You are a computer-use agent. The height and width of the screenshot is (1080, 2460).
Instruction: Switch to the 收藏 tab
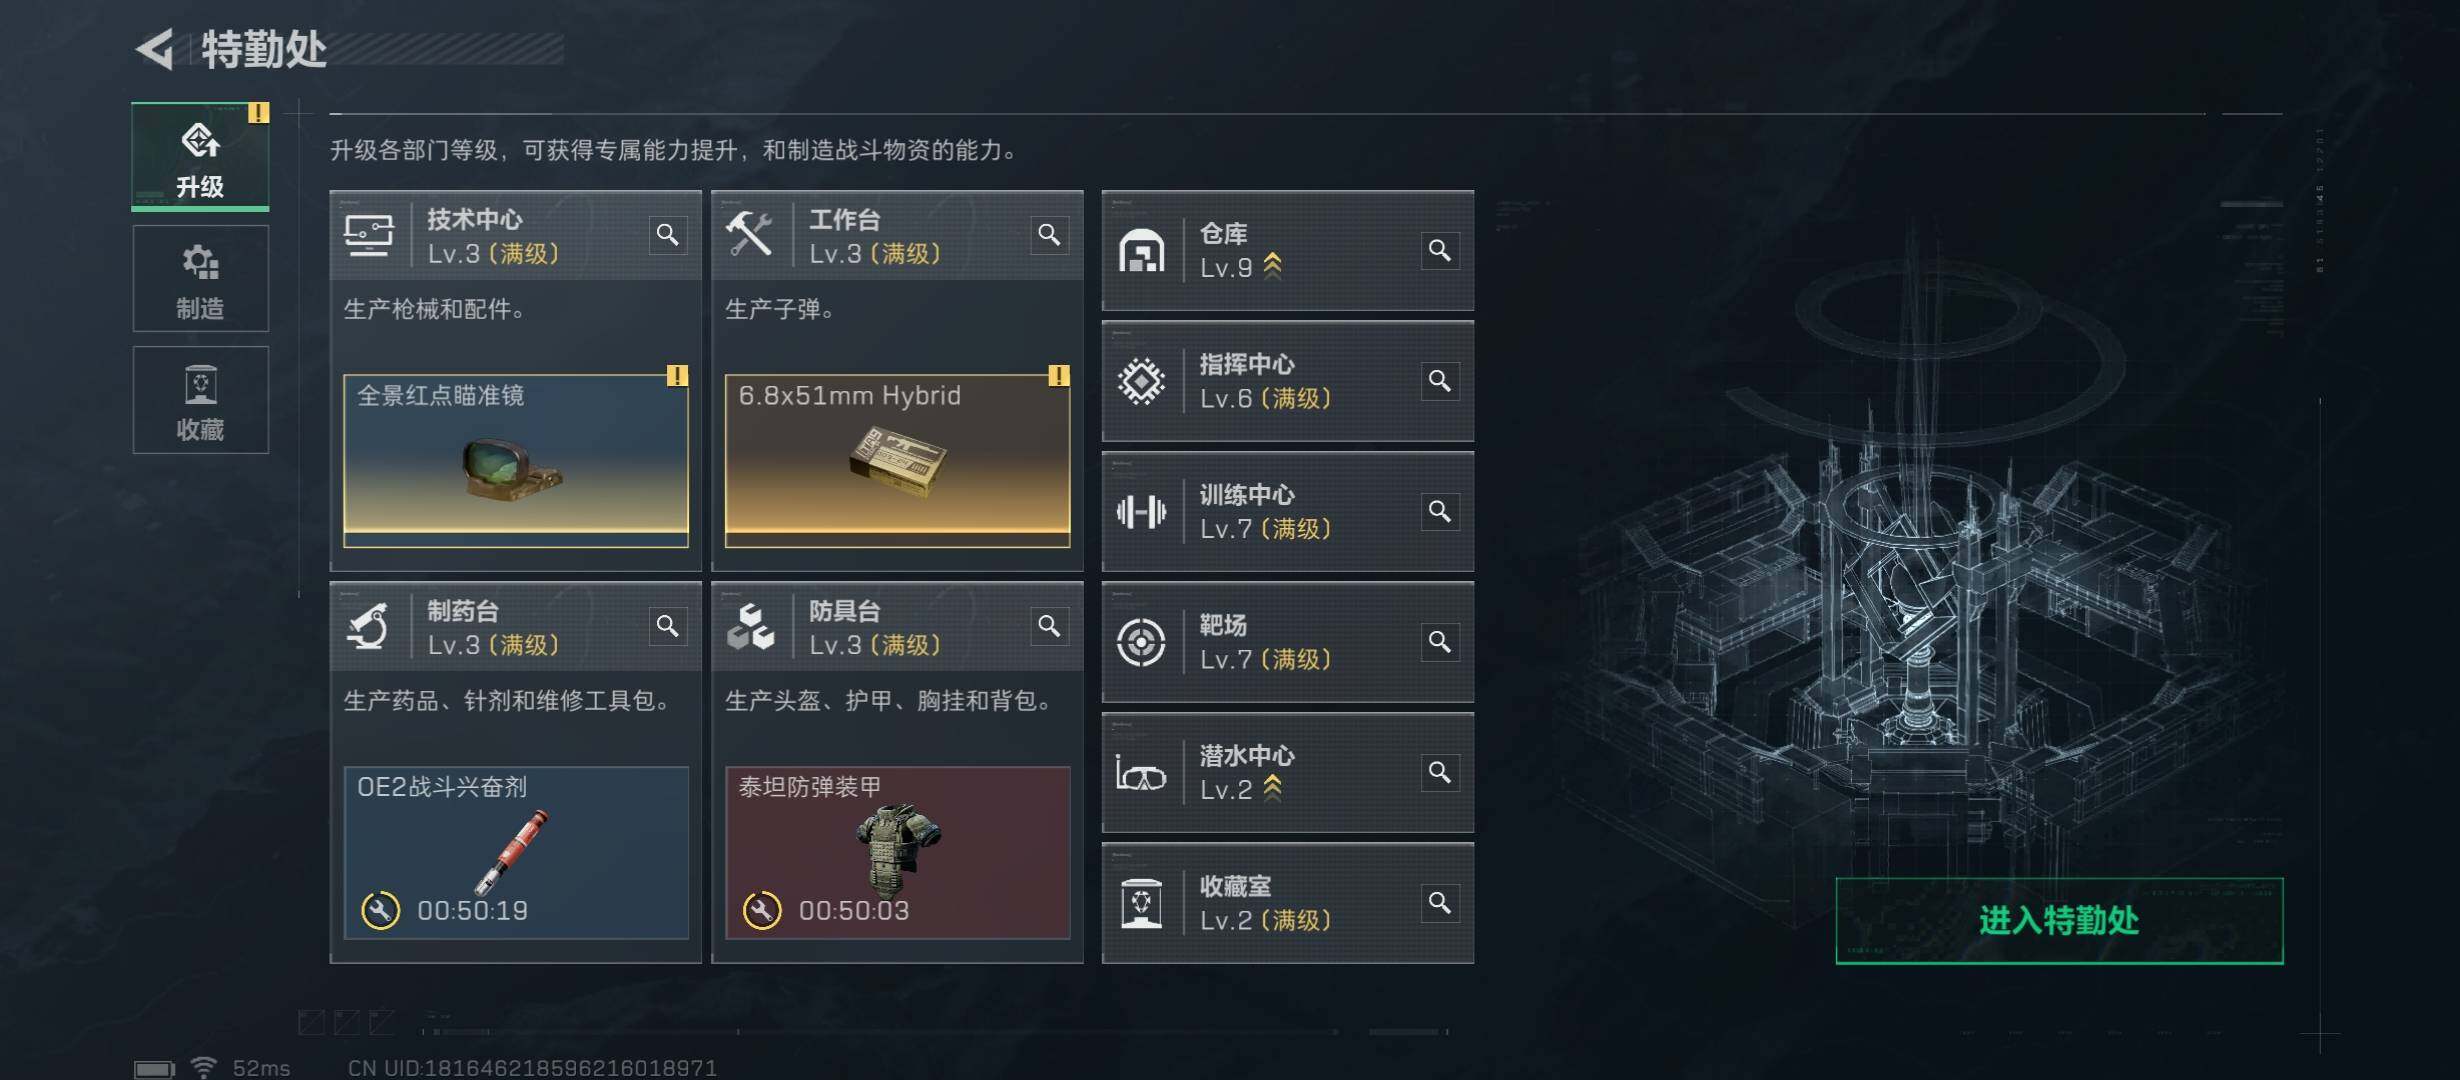(200, 400)
